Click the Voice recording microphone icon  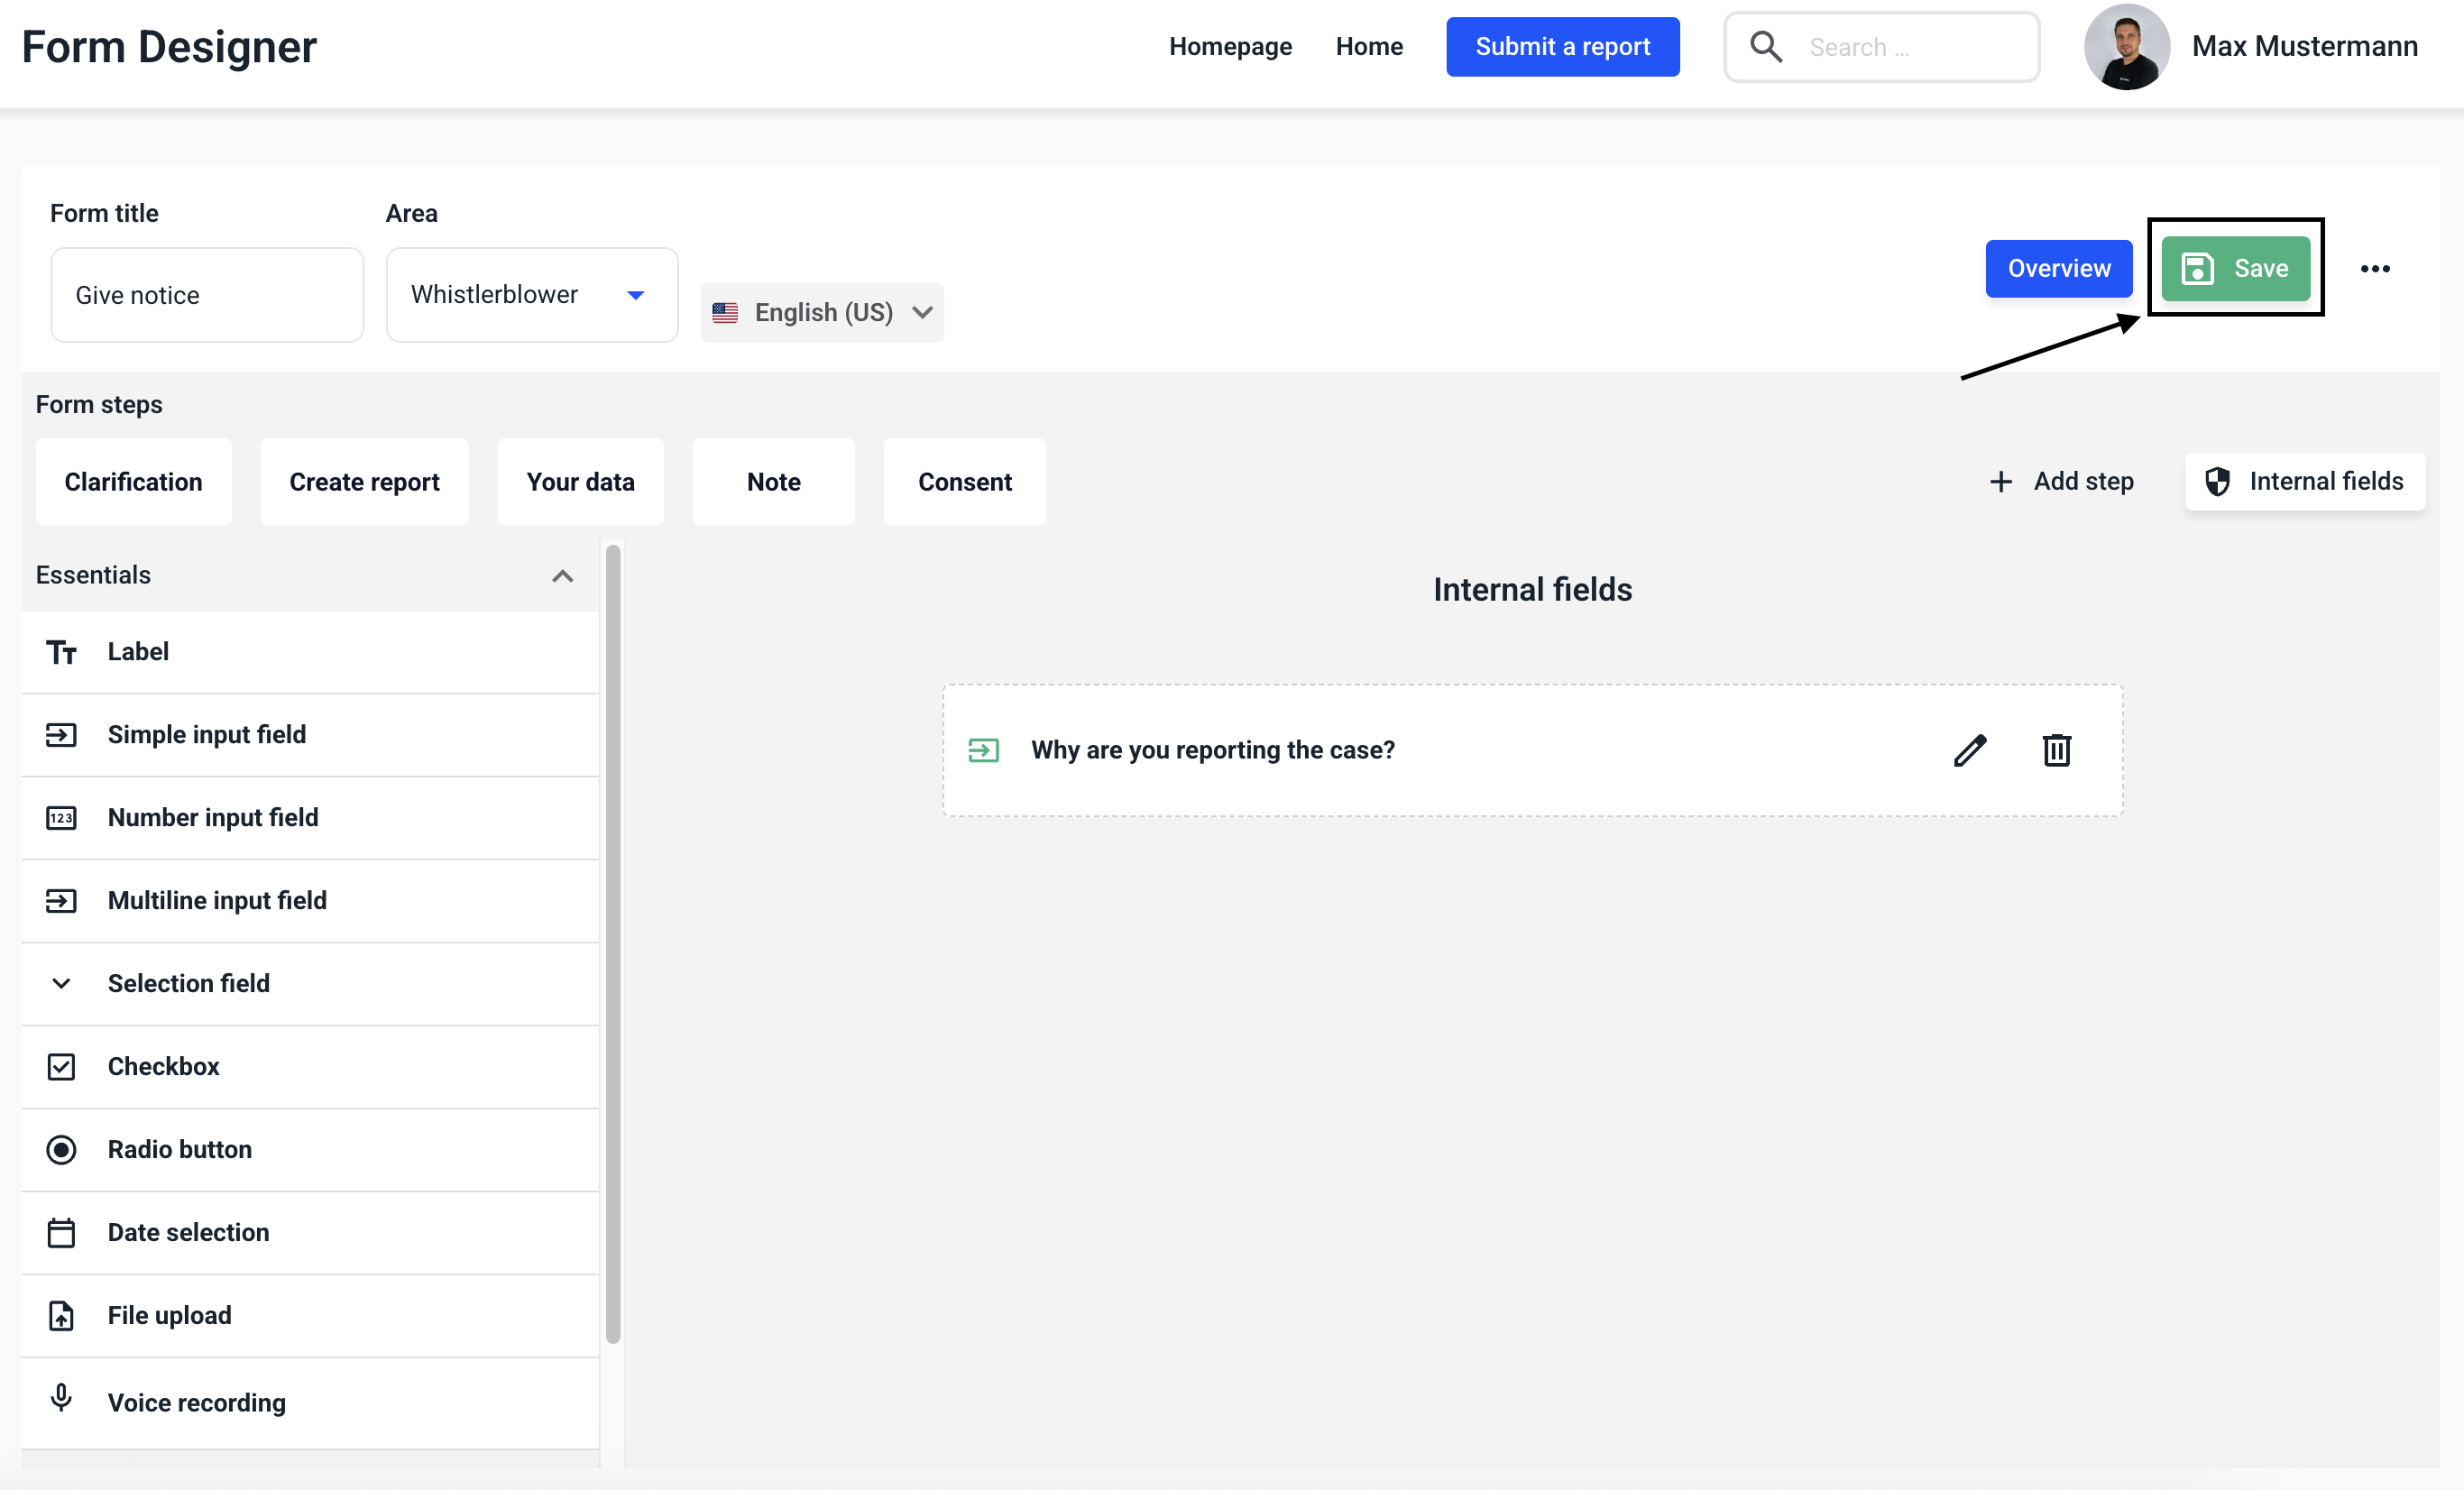coord(61,1397)
